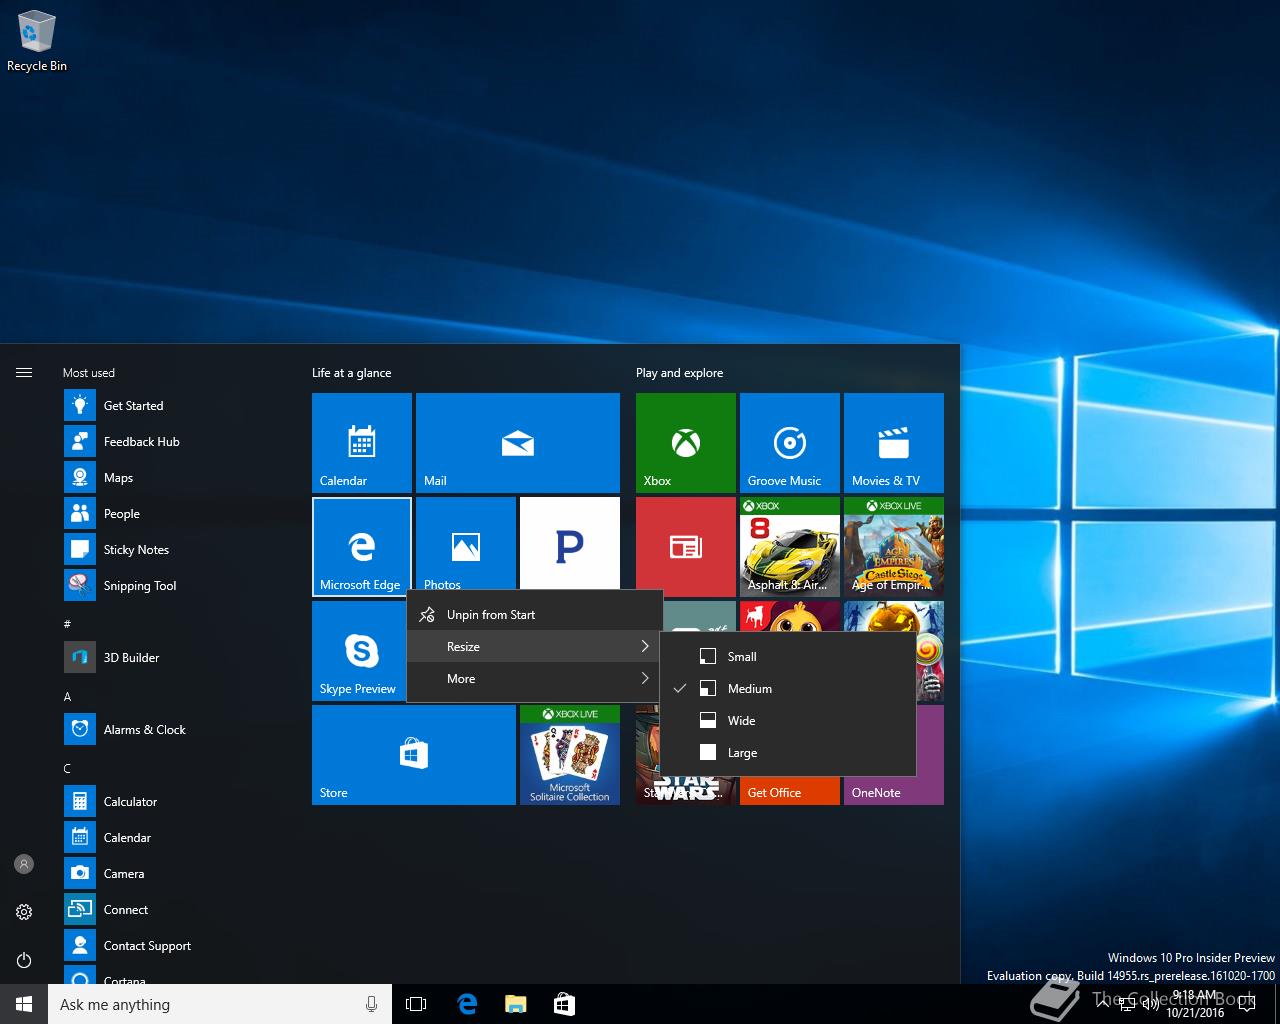Click the Most used heading
The height and width of the screenshot is (1024, 1280).
tap(89, 373)
